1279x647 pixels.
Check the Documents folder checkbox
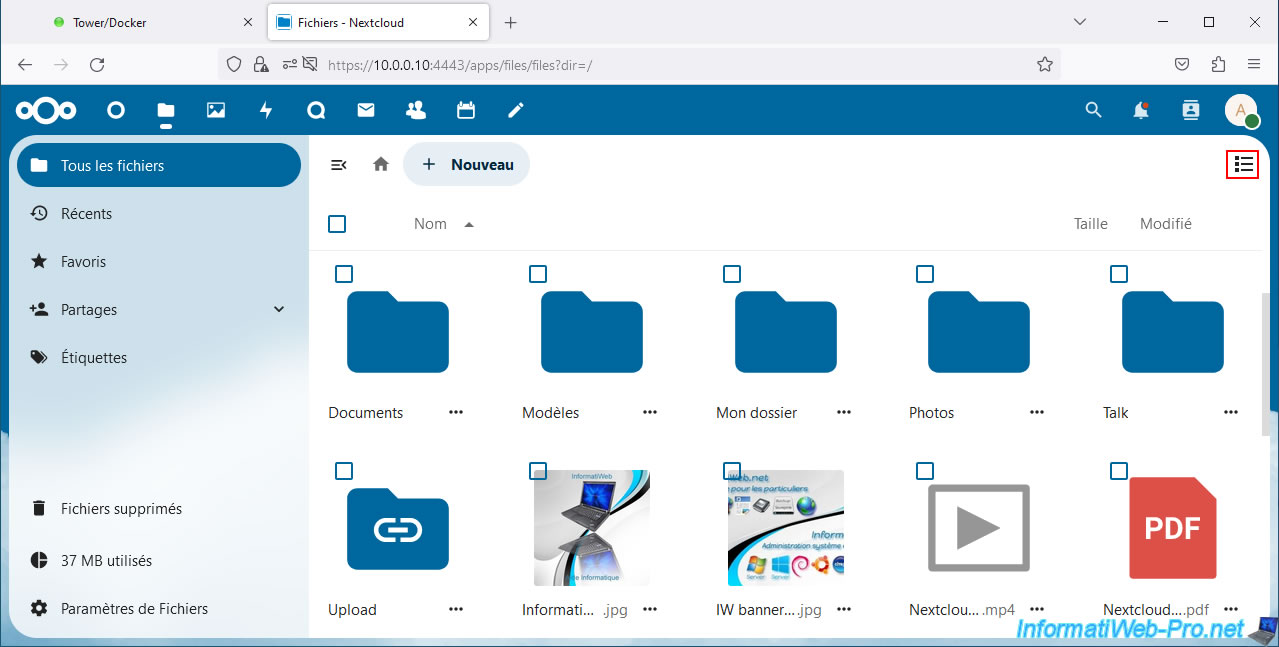(x=344, y=274)
